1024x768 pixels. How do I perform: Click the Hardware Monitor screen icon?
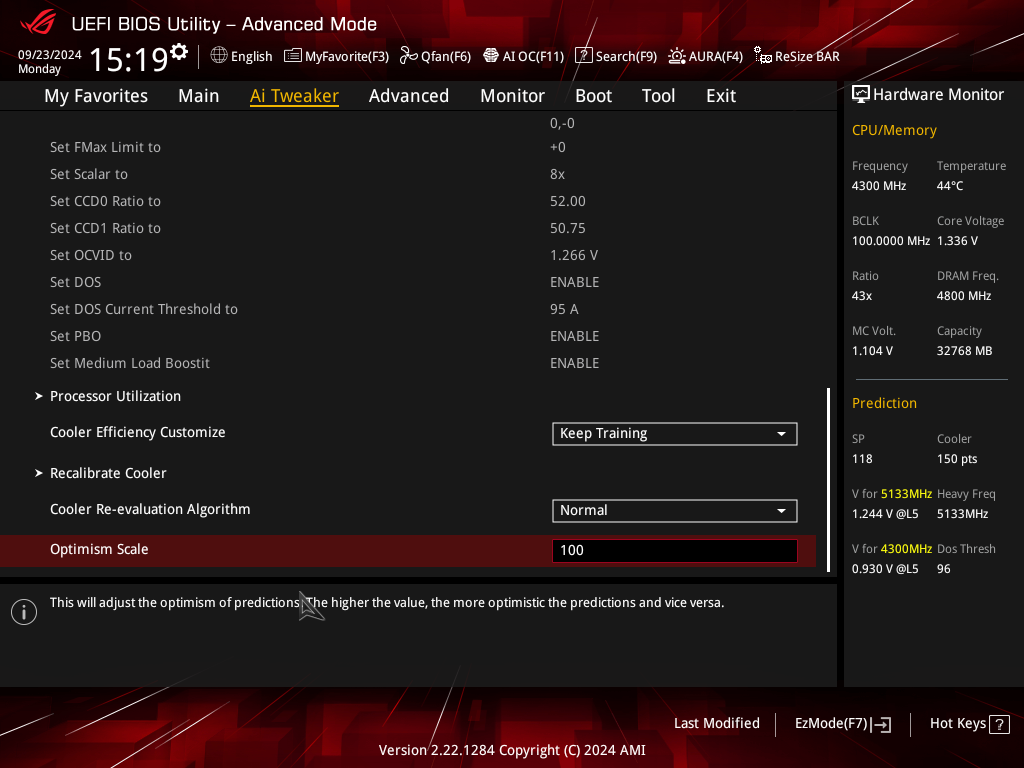coord(861,95)
